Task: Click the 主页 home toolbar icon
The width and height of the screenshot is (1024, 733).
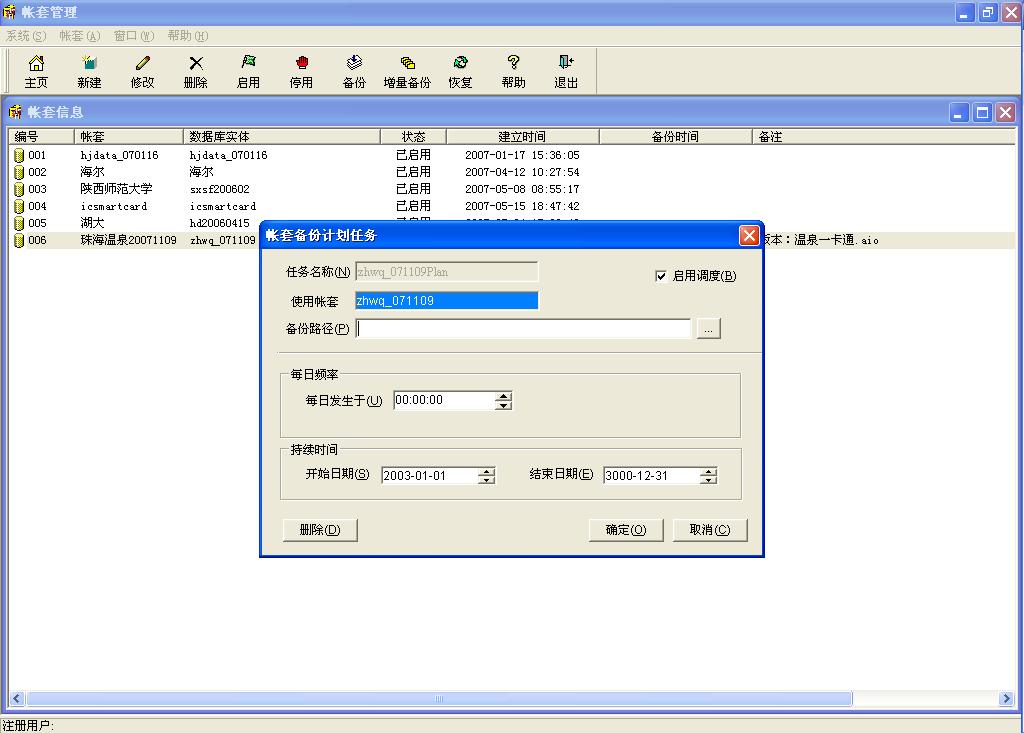Action: (x=36, y=63)
